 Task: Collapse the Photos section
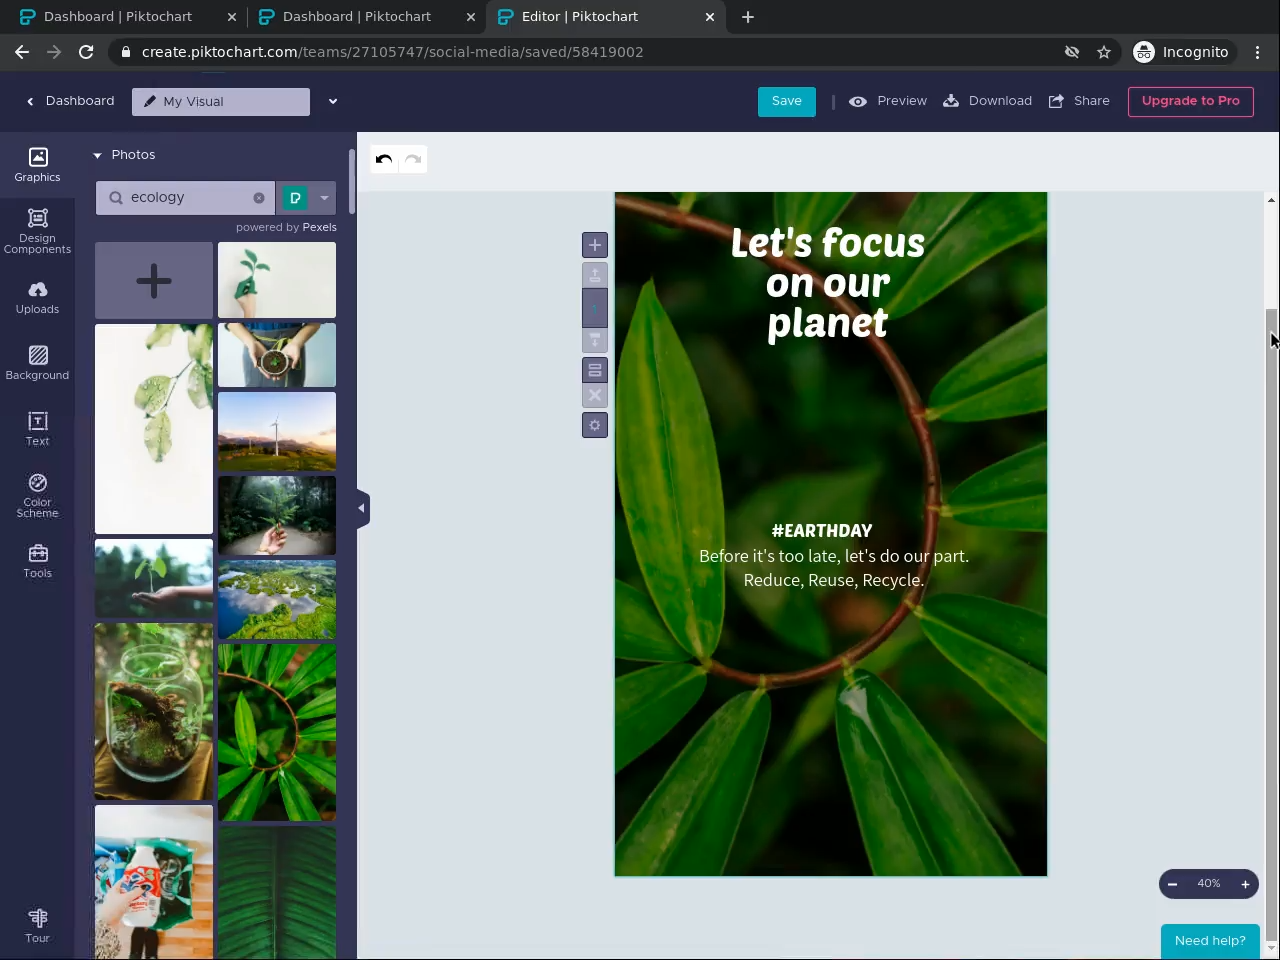click(98, 155)
